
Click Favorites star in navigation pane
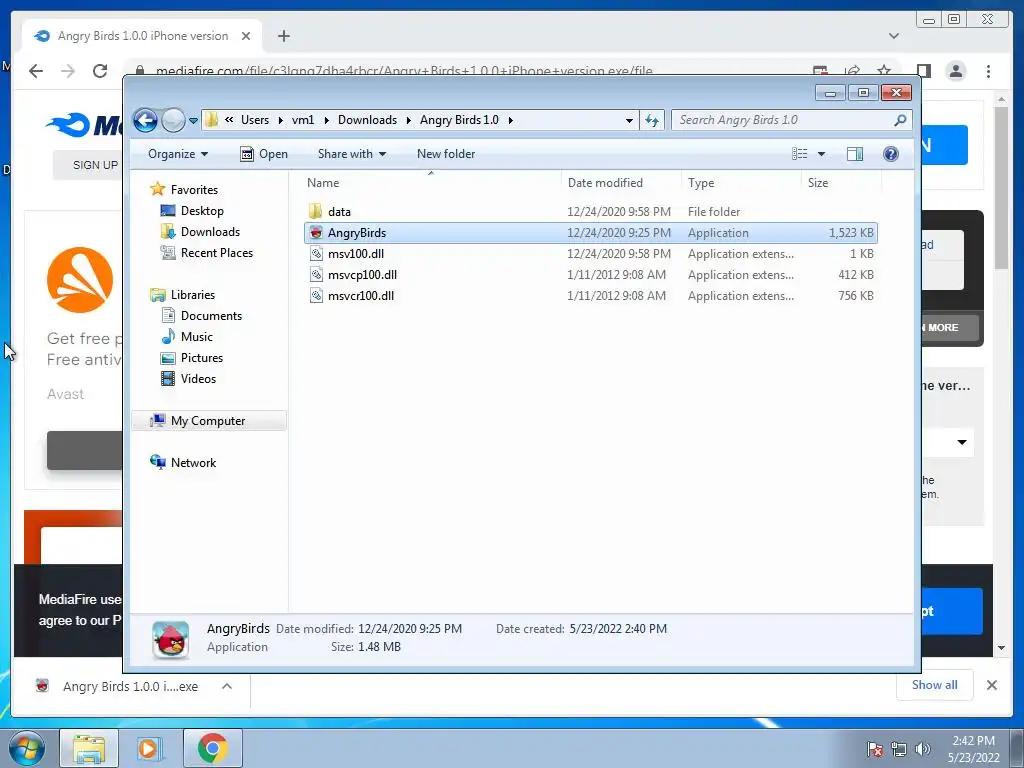(157, 189)
